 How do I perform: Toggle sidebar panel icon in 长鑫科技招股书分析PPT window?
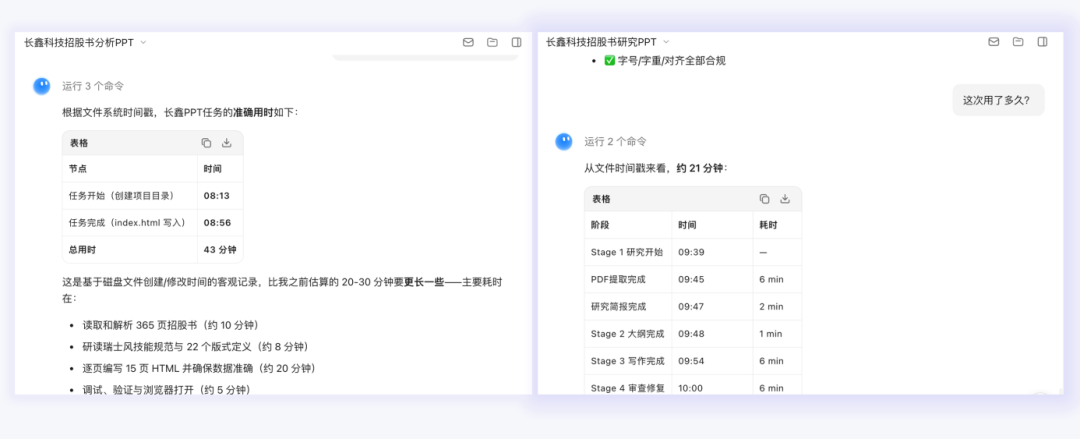pyautogui.click(x=517, y=42)
